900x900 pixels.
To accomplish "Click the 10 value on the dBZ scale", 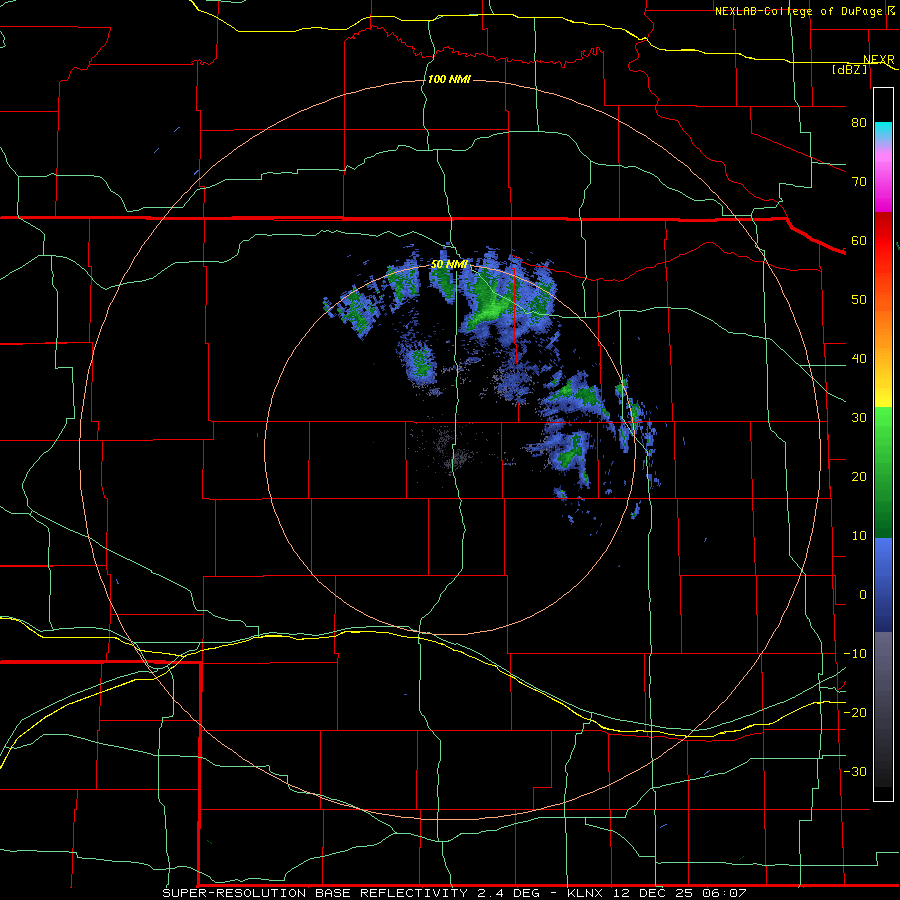I will pyautogui.click(x=859, y=536).
